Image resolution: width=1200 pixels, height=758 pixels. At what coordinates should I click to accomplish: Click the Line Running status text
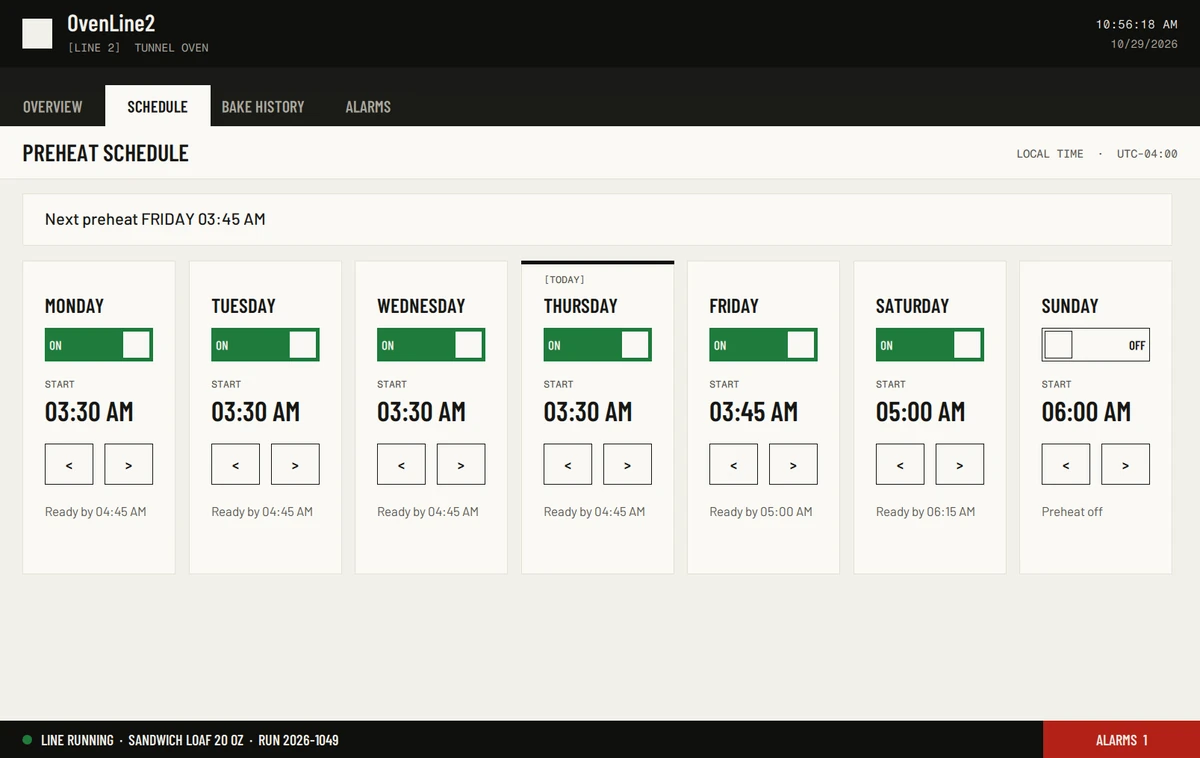[77, 740]
